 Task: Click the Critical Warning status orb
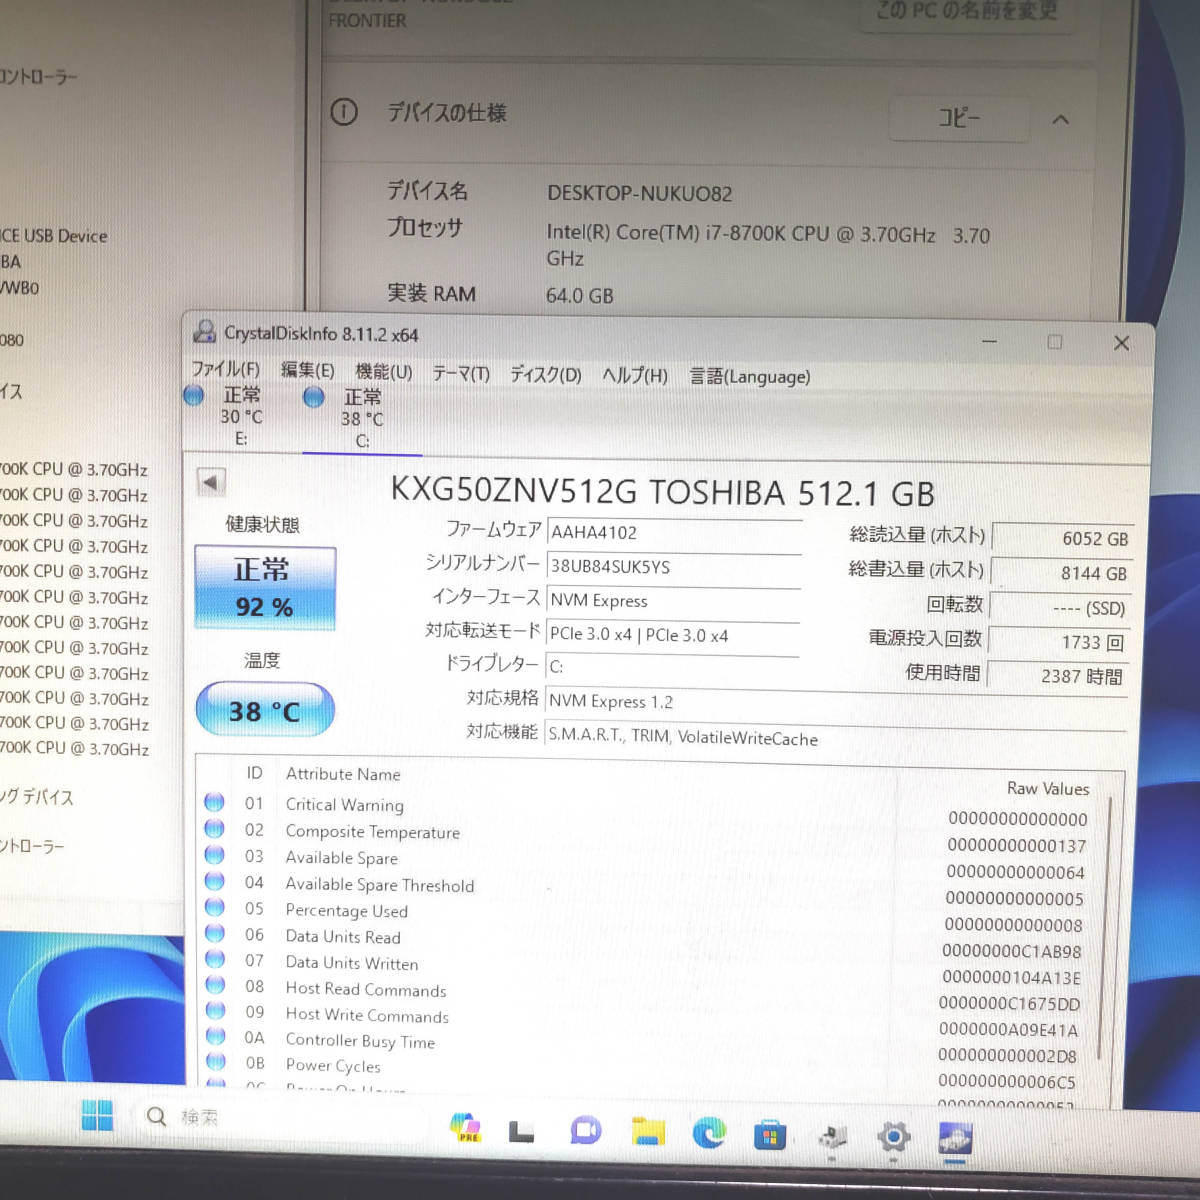tap(214, 802)
